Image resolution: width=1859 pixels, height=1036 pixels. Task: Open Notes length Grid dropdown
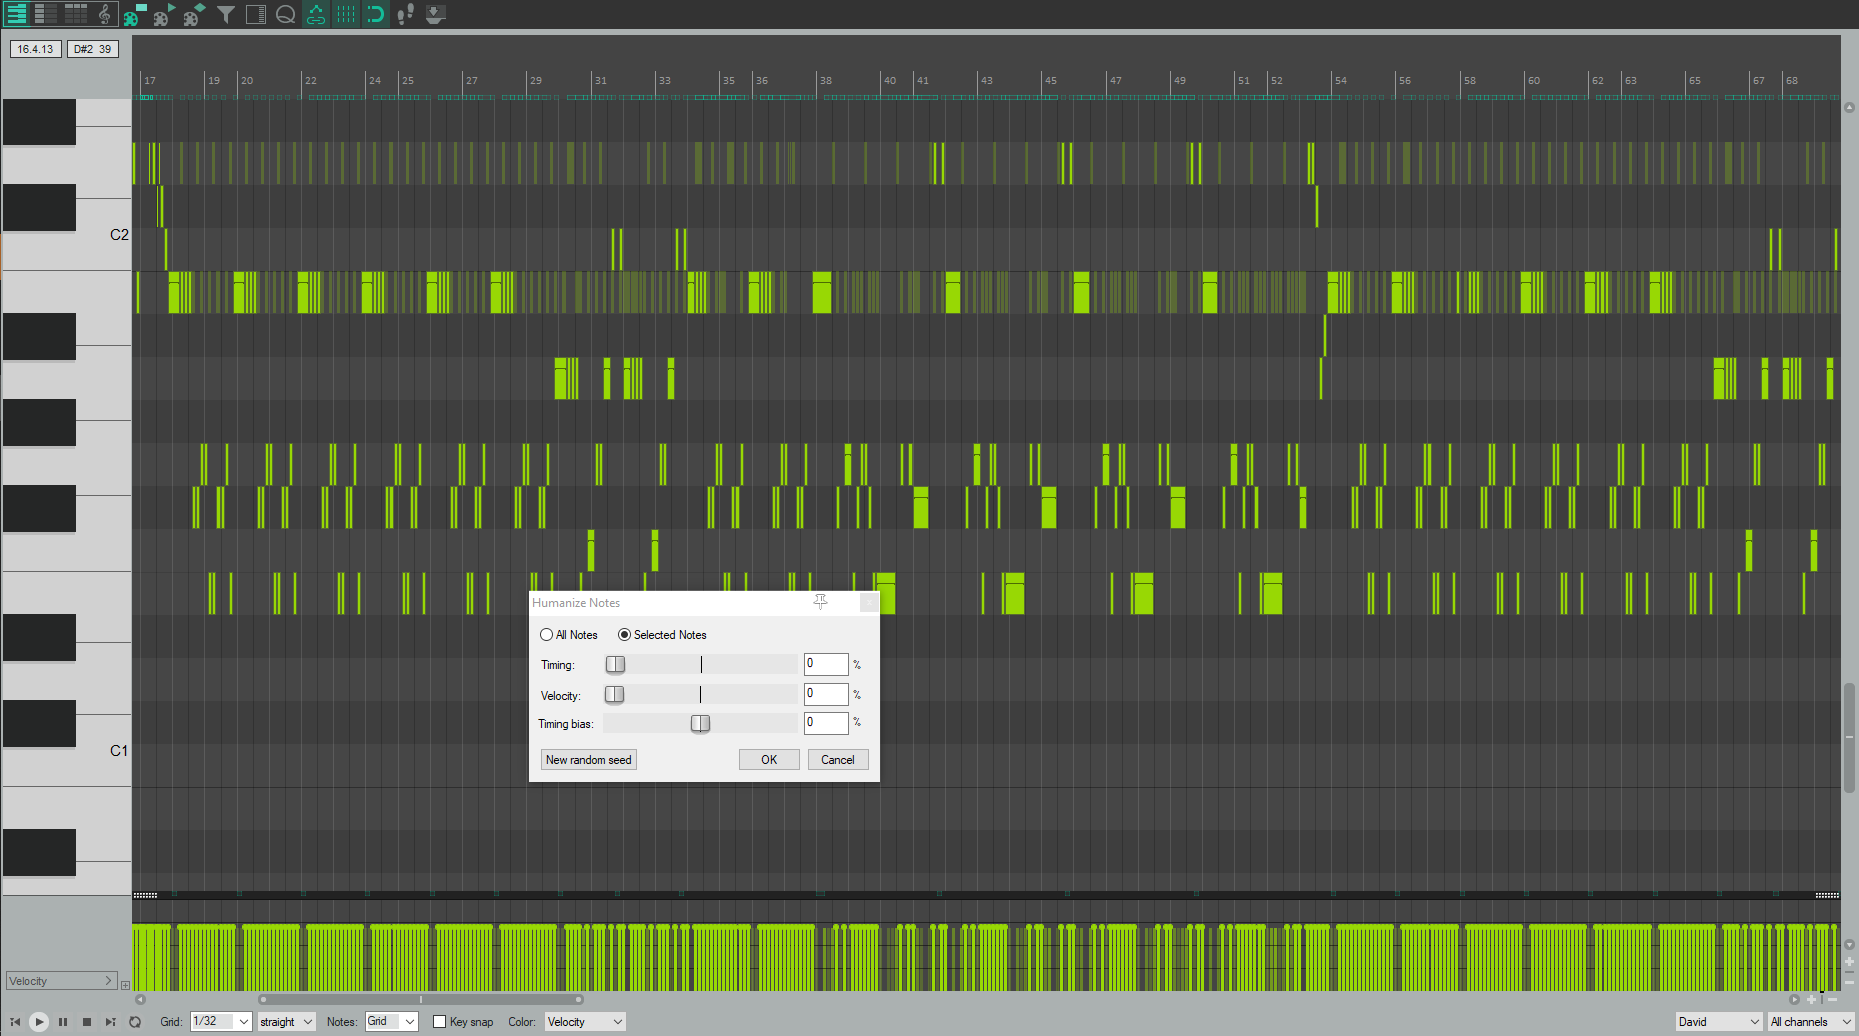click(391, 1022)
